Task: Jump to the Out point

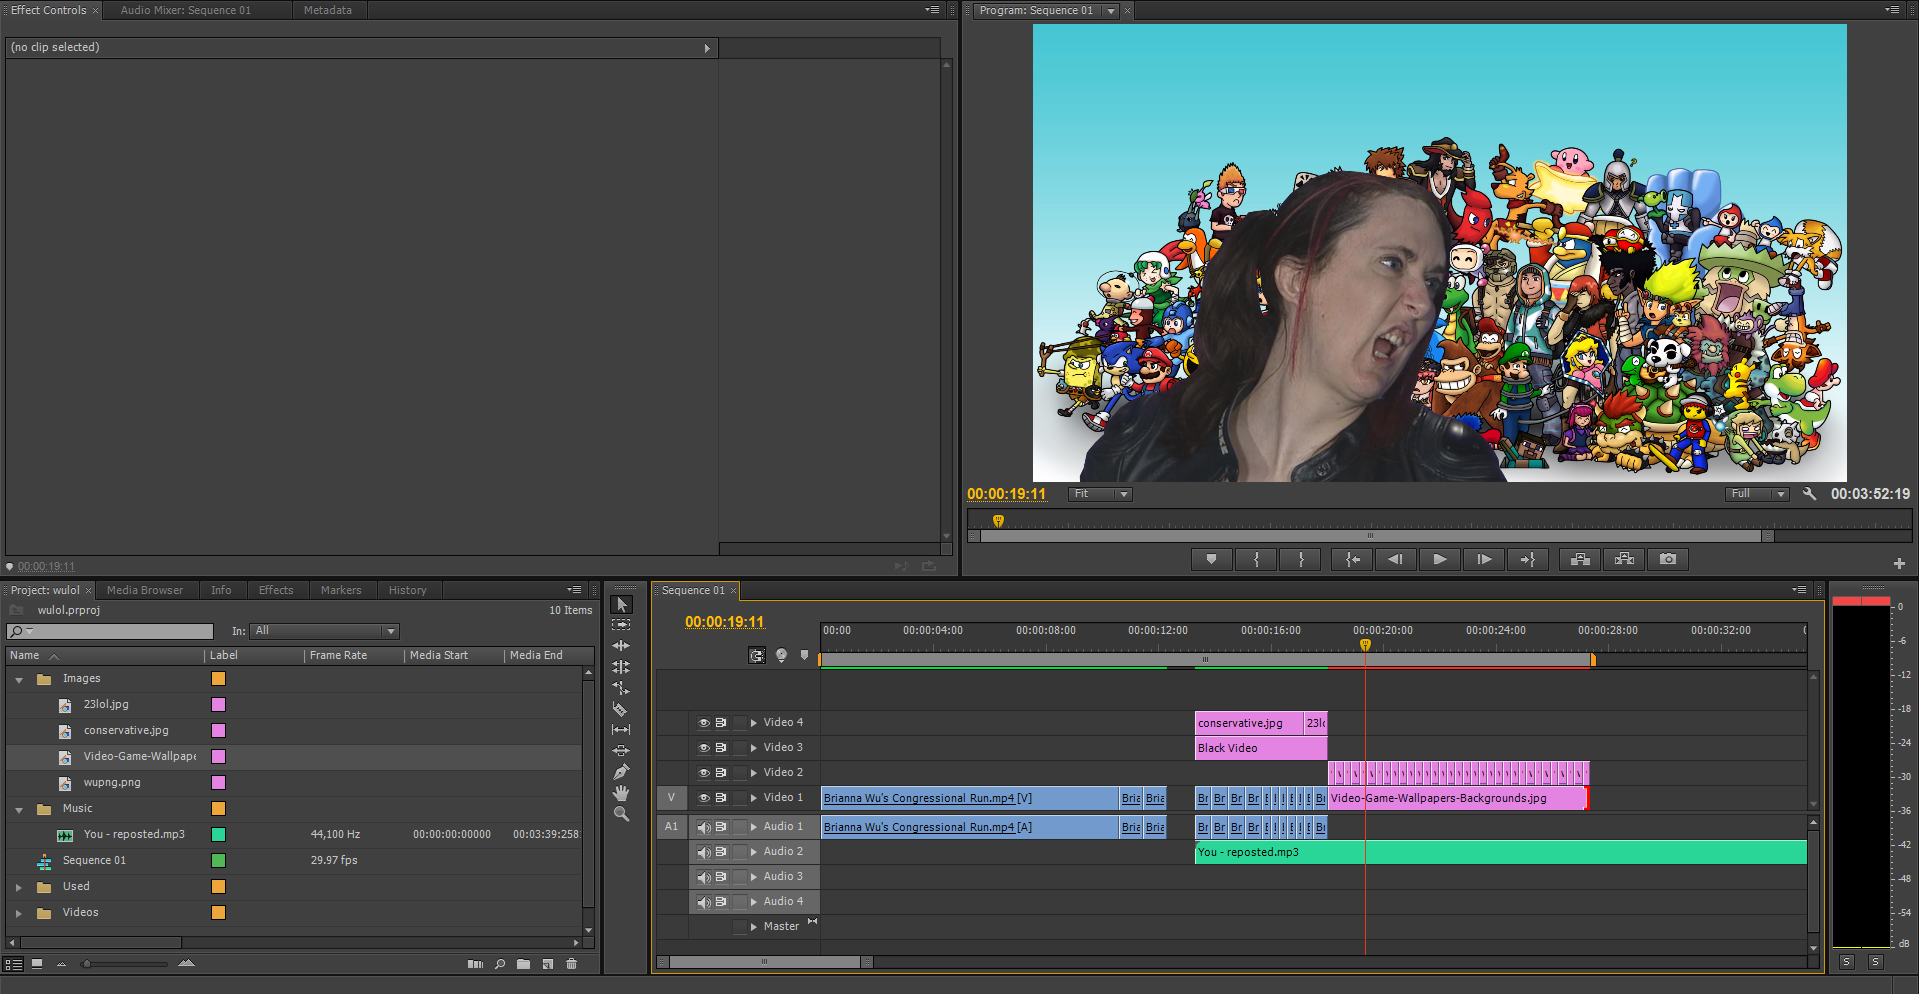Action: coord(1527,560)
